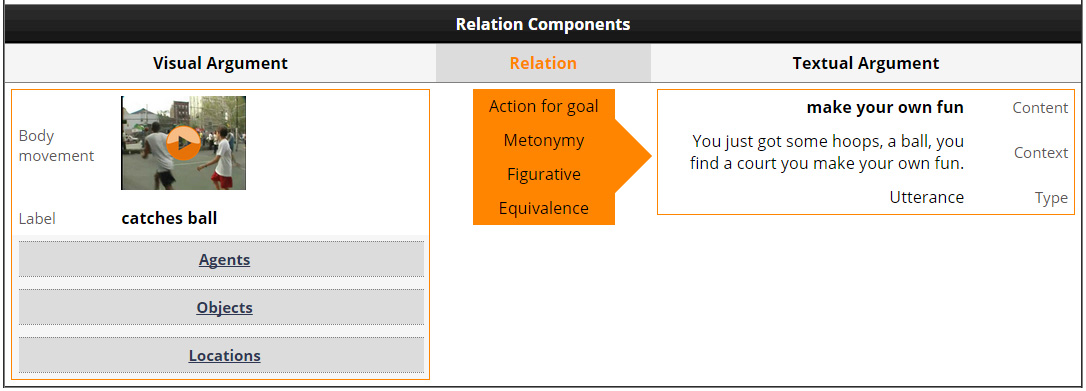Click the Content field label

click(x=1040, y=108)
